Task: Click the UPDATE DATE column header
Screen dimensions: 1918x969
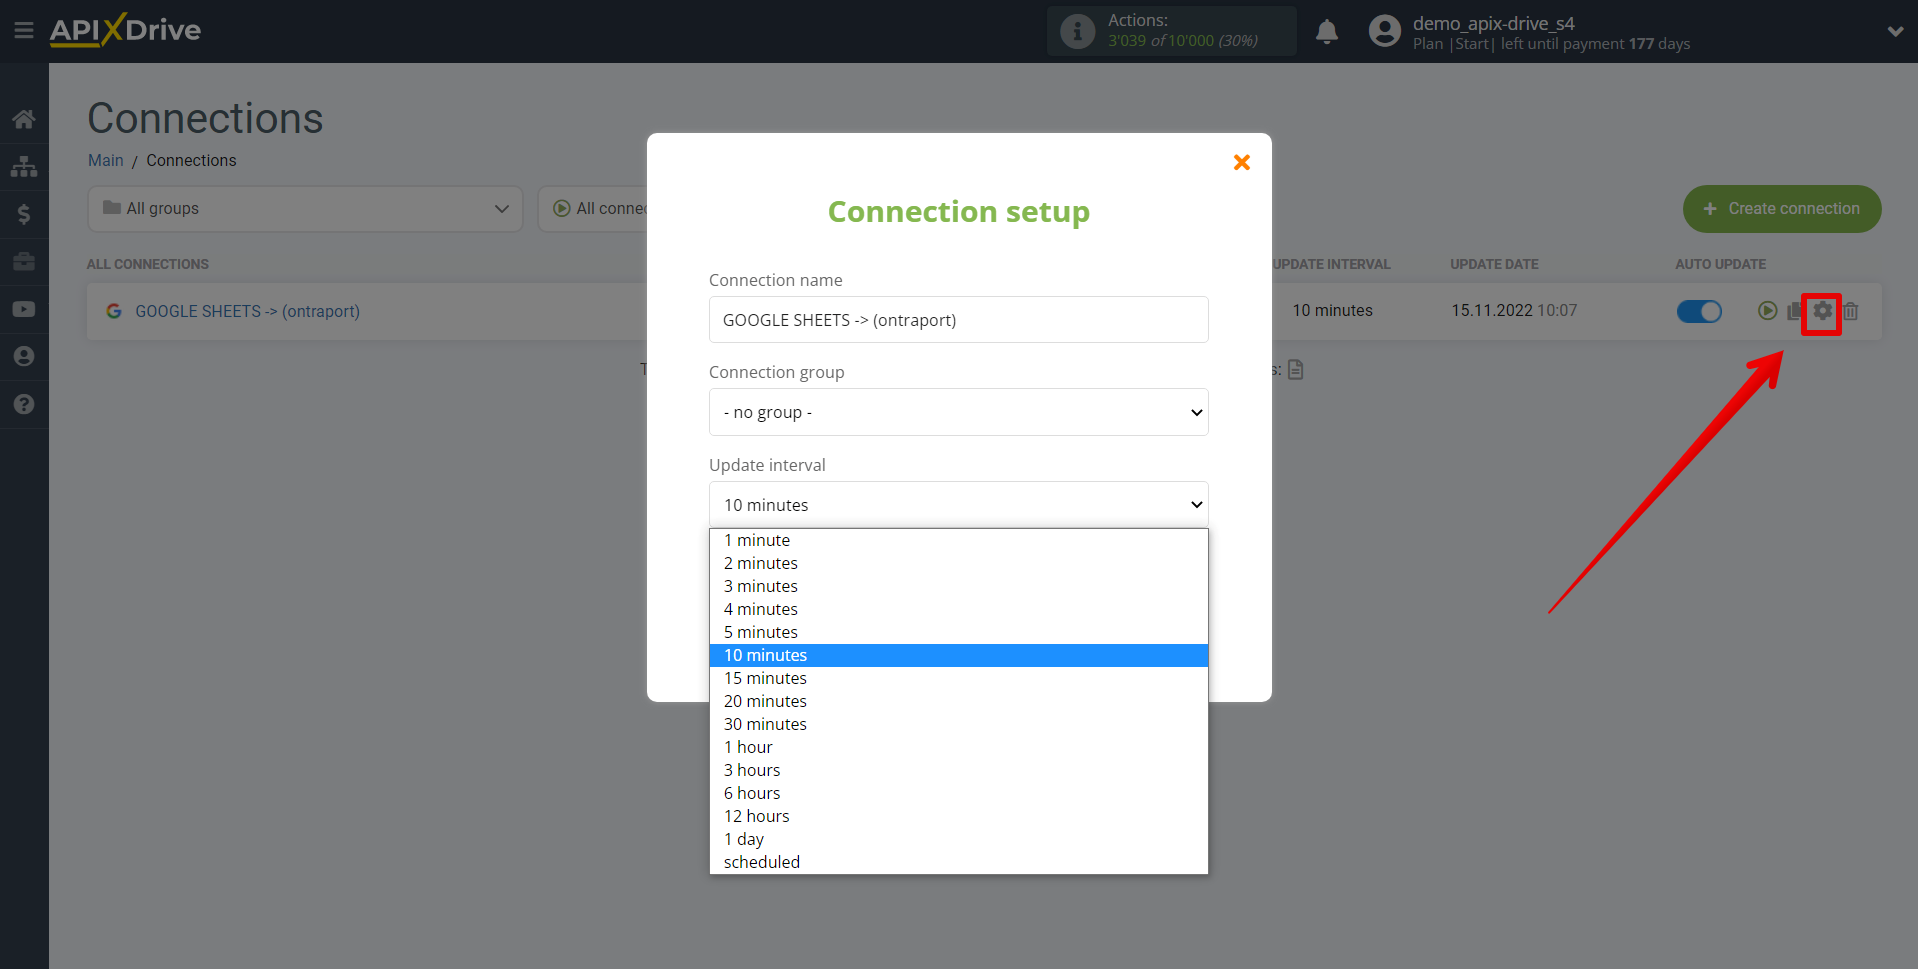Action: 1494,264
